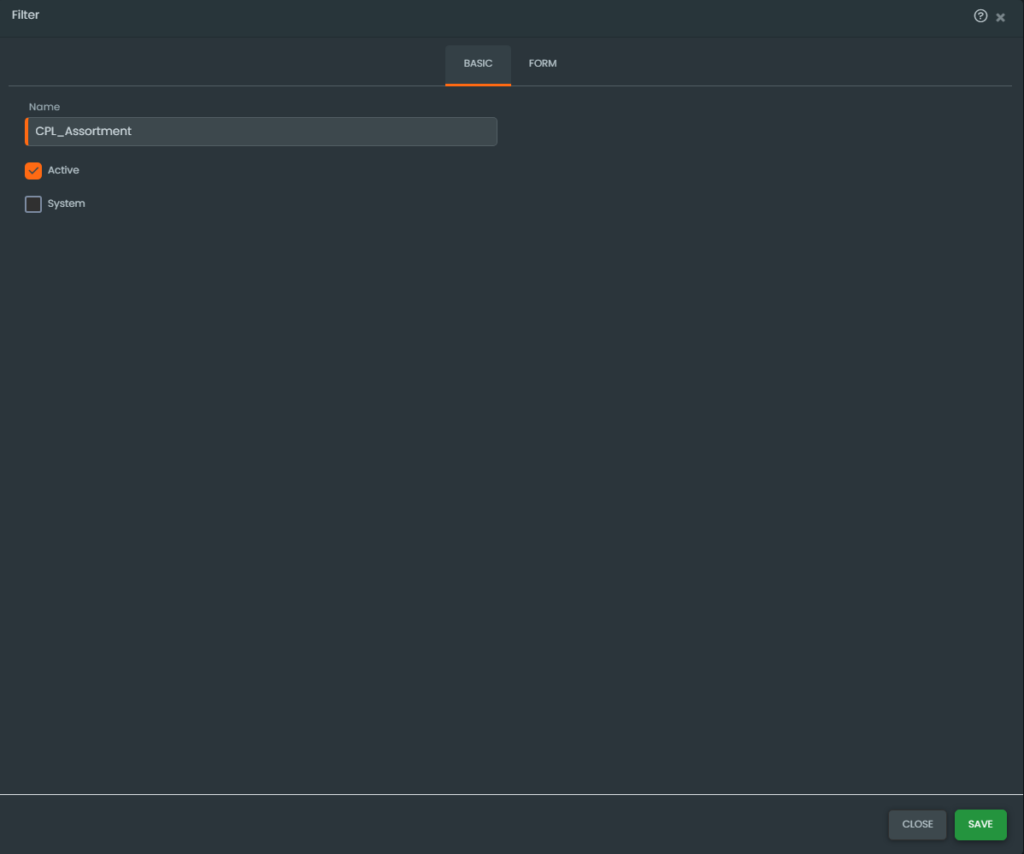This screenshot has width=1024, height=854.
Task: Switch to the FORM tab
Action: (542, 64)
